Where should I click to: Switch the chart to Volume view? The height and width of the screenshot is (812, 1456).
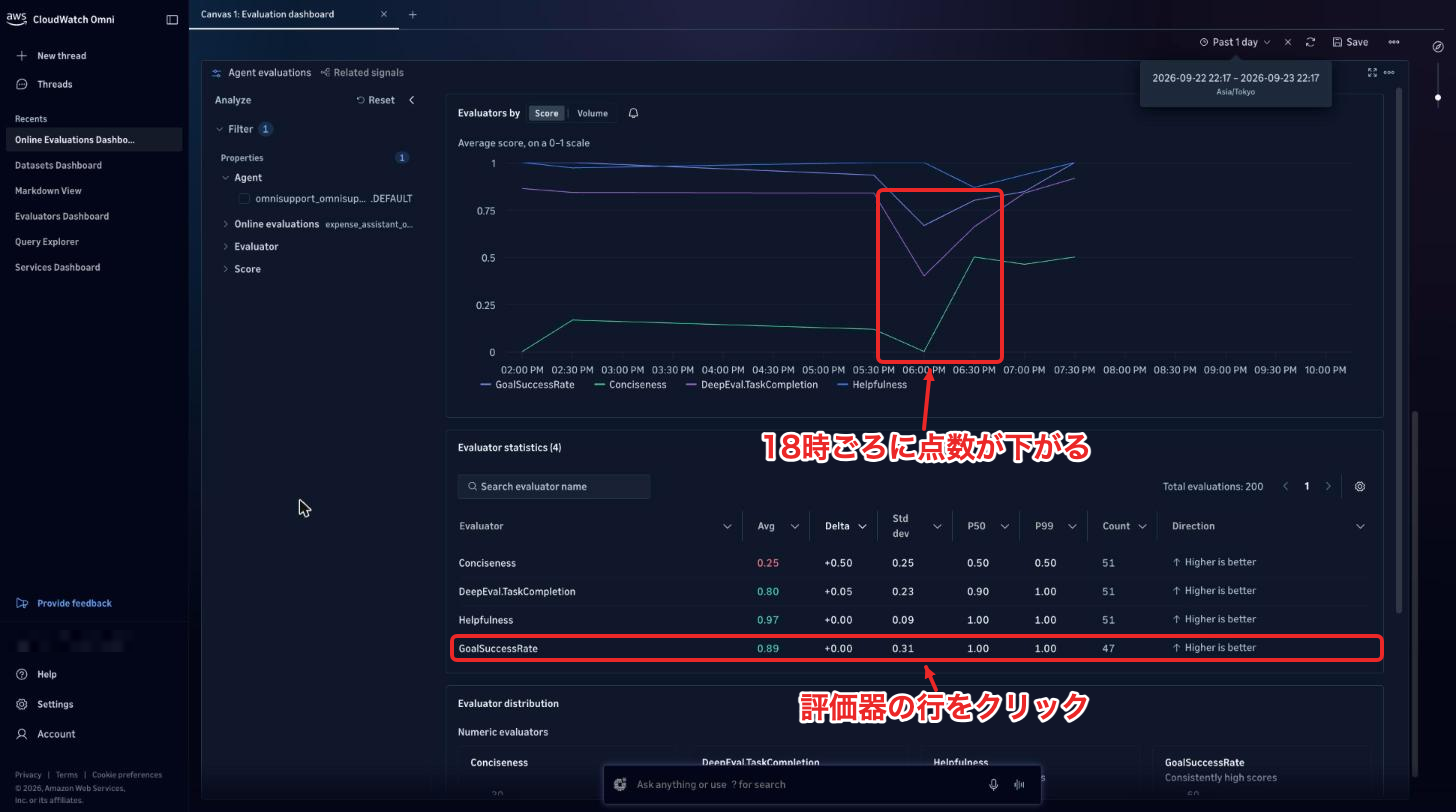tap(592, 114)
